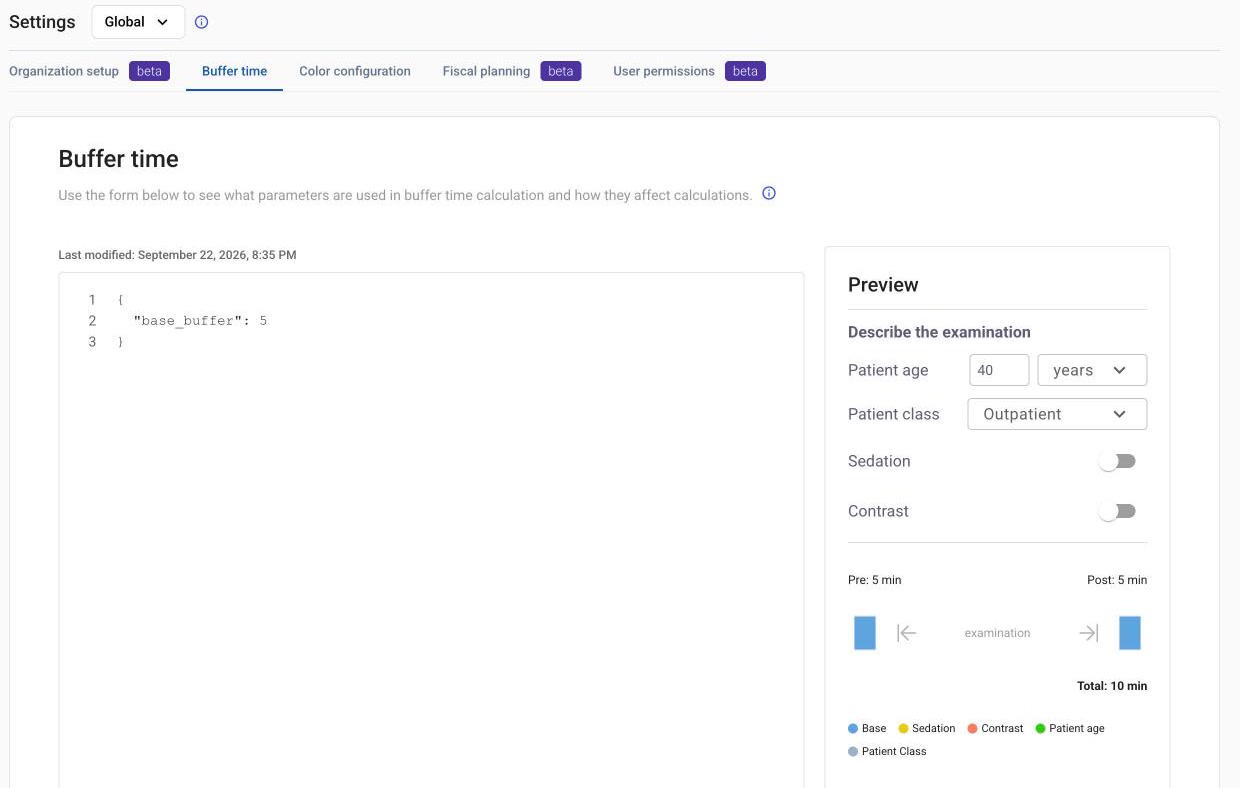This screenshot has height=788, width=1240.
Task: Click the closing brace on editor line 3
Action: pos(121,342)
